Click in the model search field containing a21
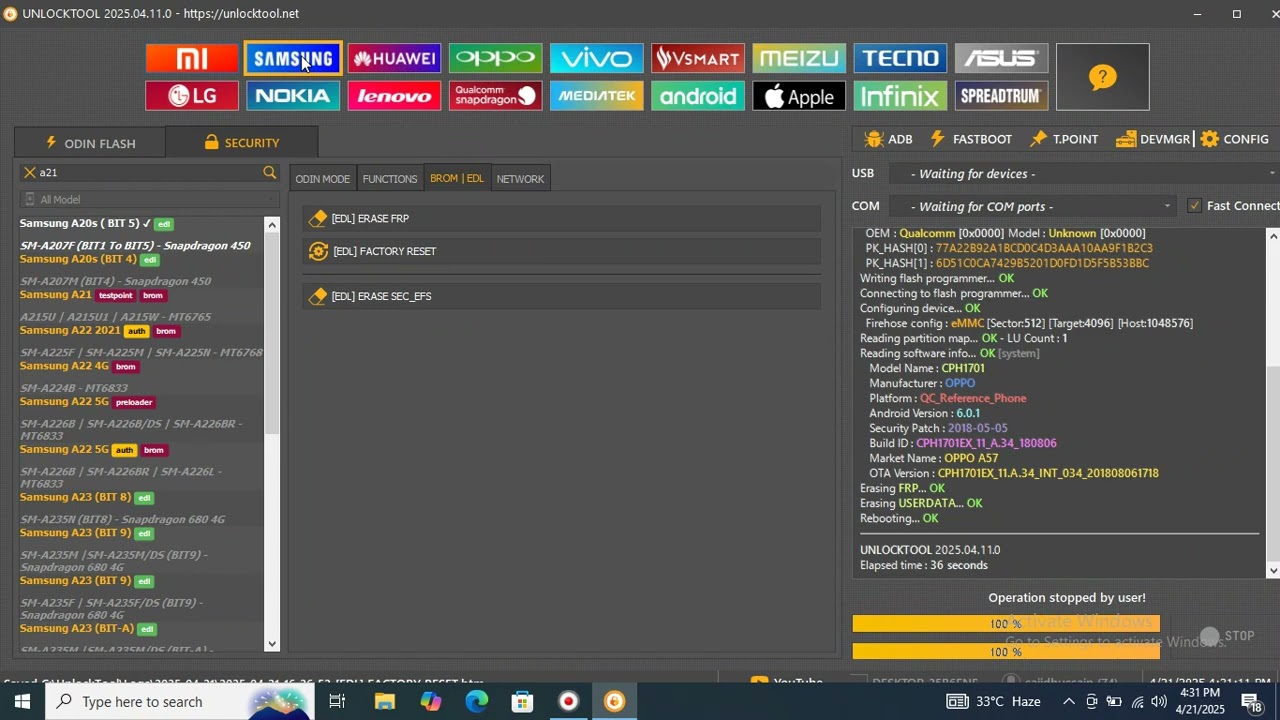This screenshot has width=1280, height=720. (x=148, y=173)
